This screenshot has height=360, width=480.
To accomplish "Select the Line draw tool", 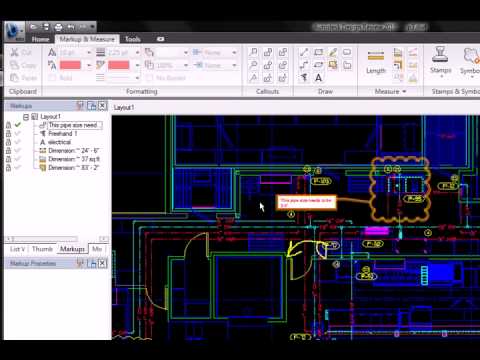I will 304,52.
